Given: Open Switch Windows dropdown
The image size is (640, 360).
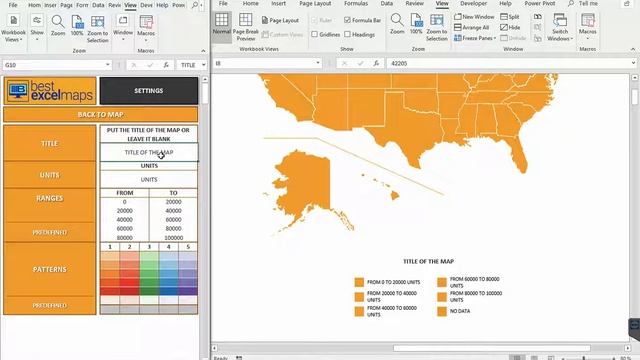Looking at the screenshot, I should 560,27.
